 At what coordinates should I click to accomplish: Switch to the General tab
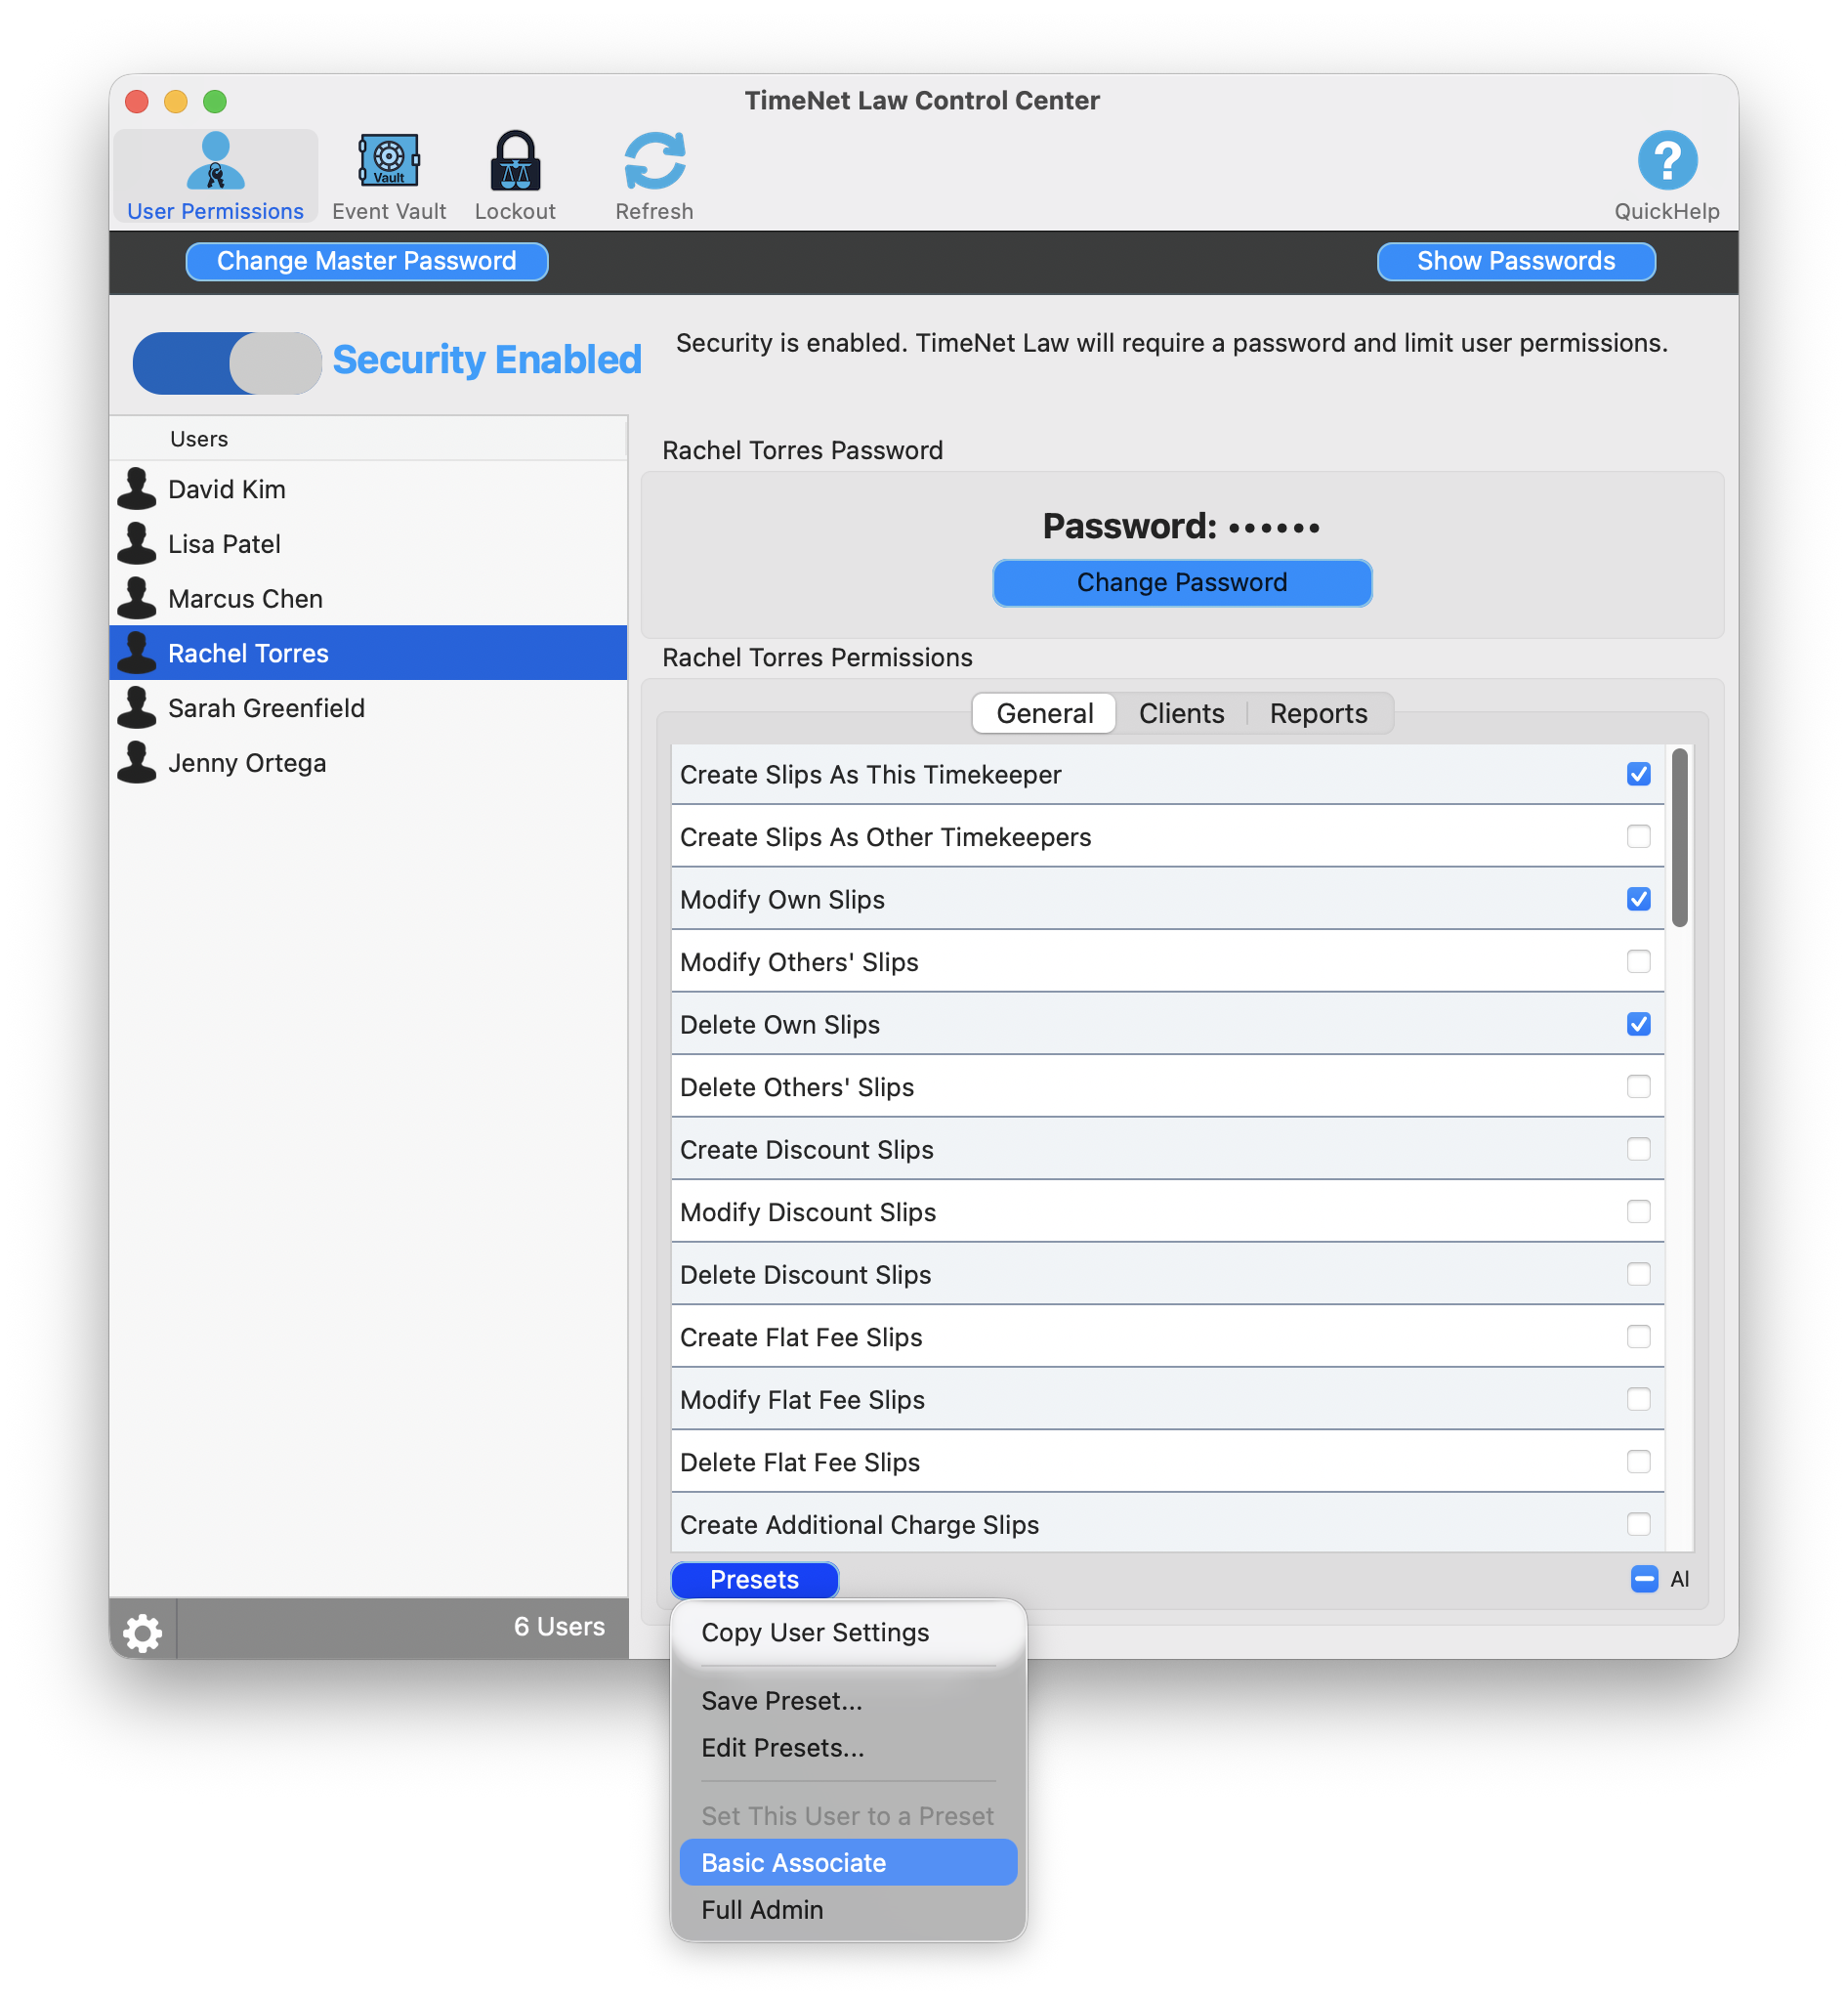coord(1044,713)
